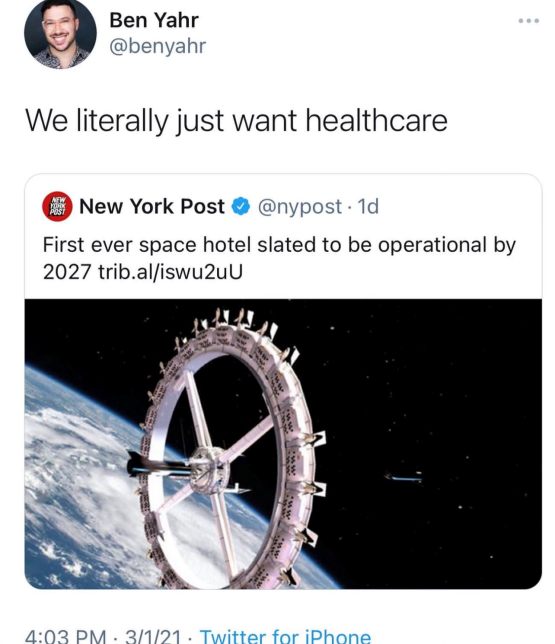Click the blue verified badge

[241, 206]
